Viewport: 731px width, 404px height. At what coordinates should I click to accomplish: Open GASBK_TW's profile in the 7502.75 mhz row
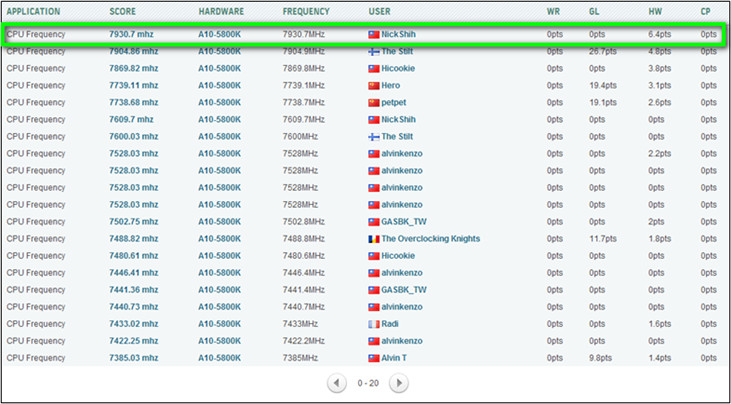pyautogui.click(x=404, y=221)
